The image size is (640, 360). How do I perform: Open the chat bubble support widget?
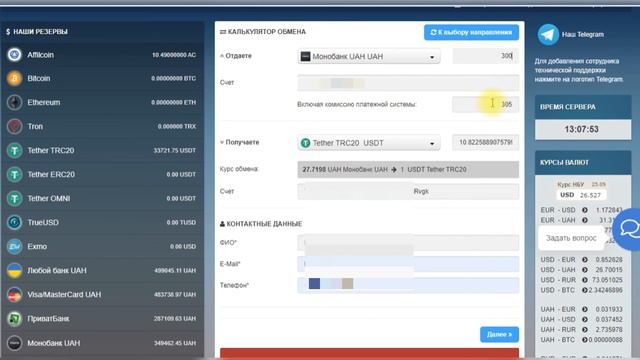coord(628,229)
